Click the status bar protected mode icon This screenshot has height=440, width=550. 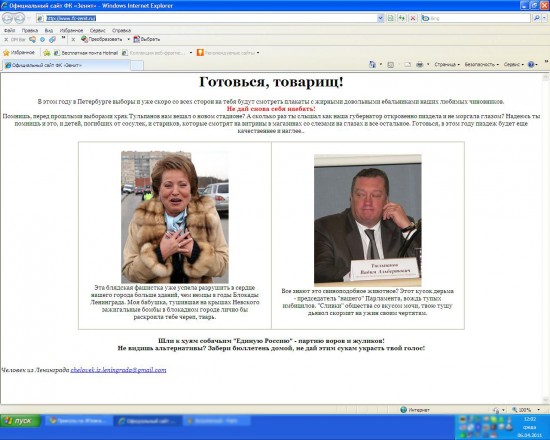click(497, 410)
